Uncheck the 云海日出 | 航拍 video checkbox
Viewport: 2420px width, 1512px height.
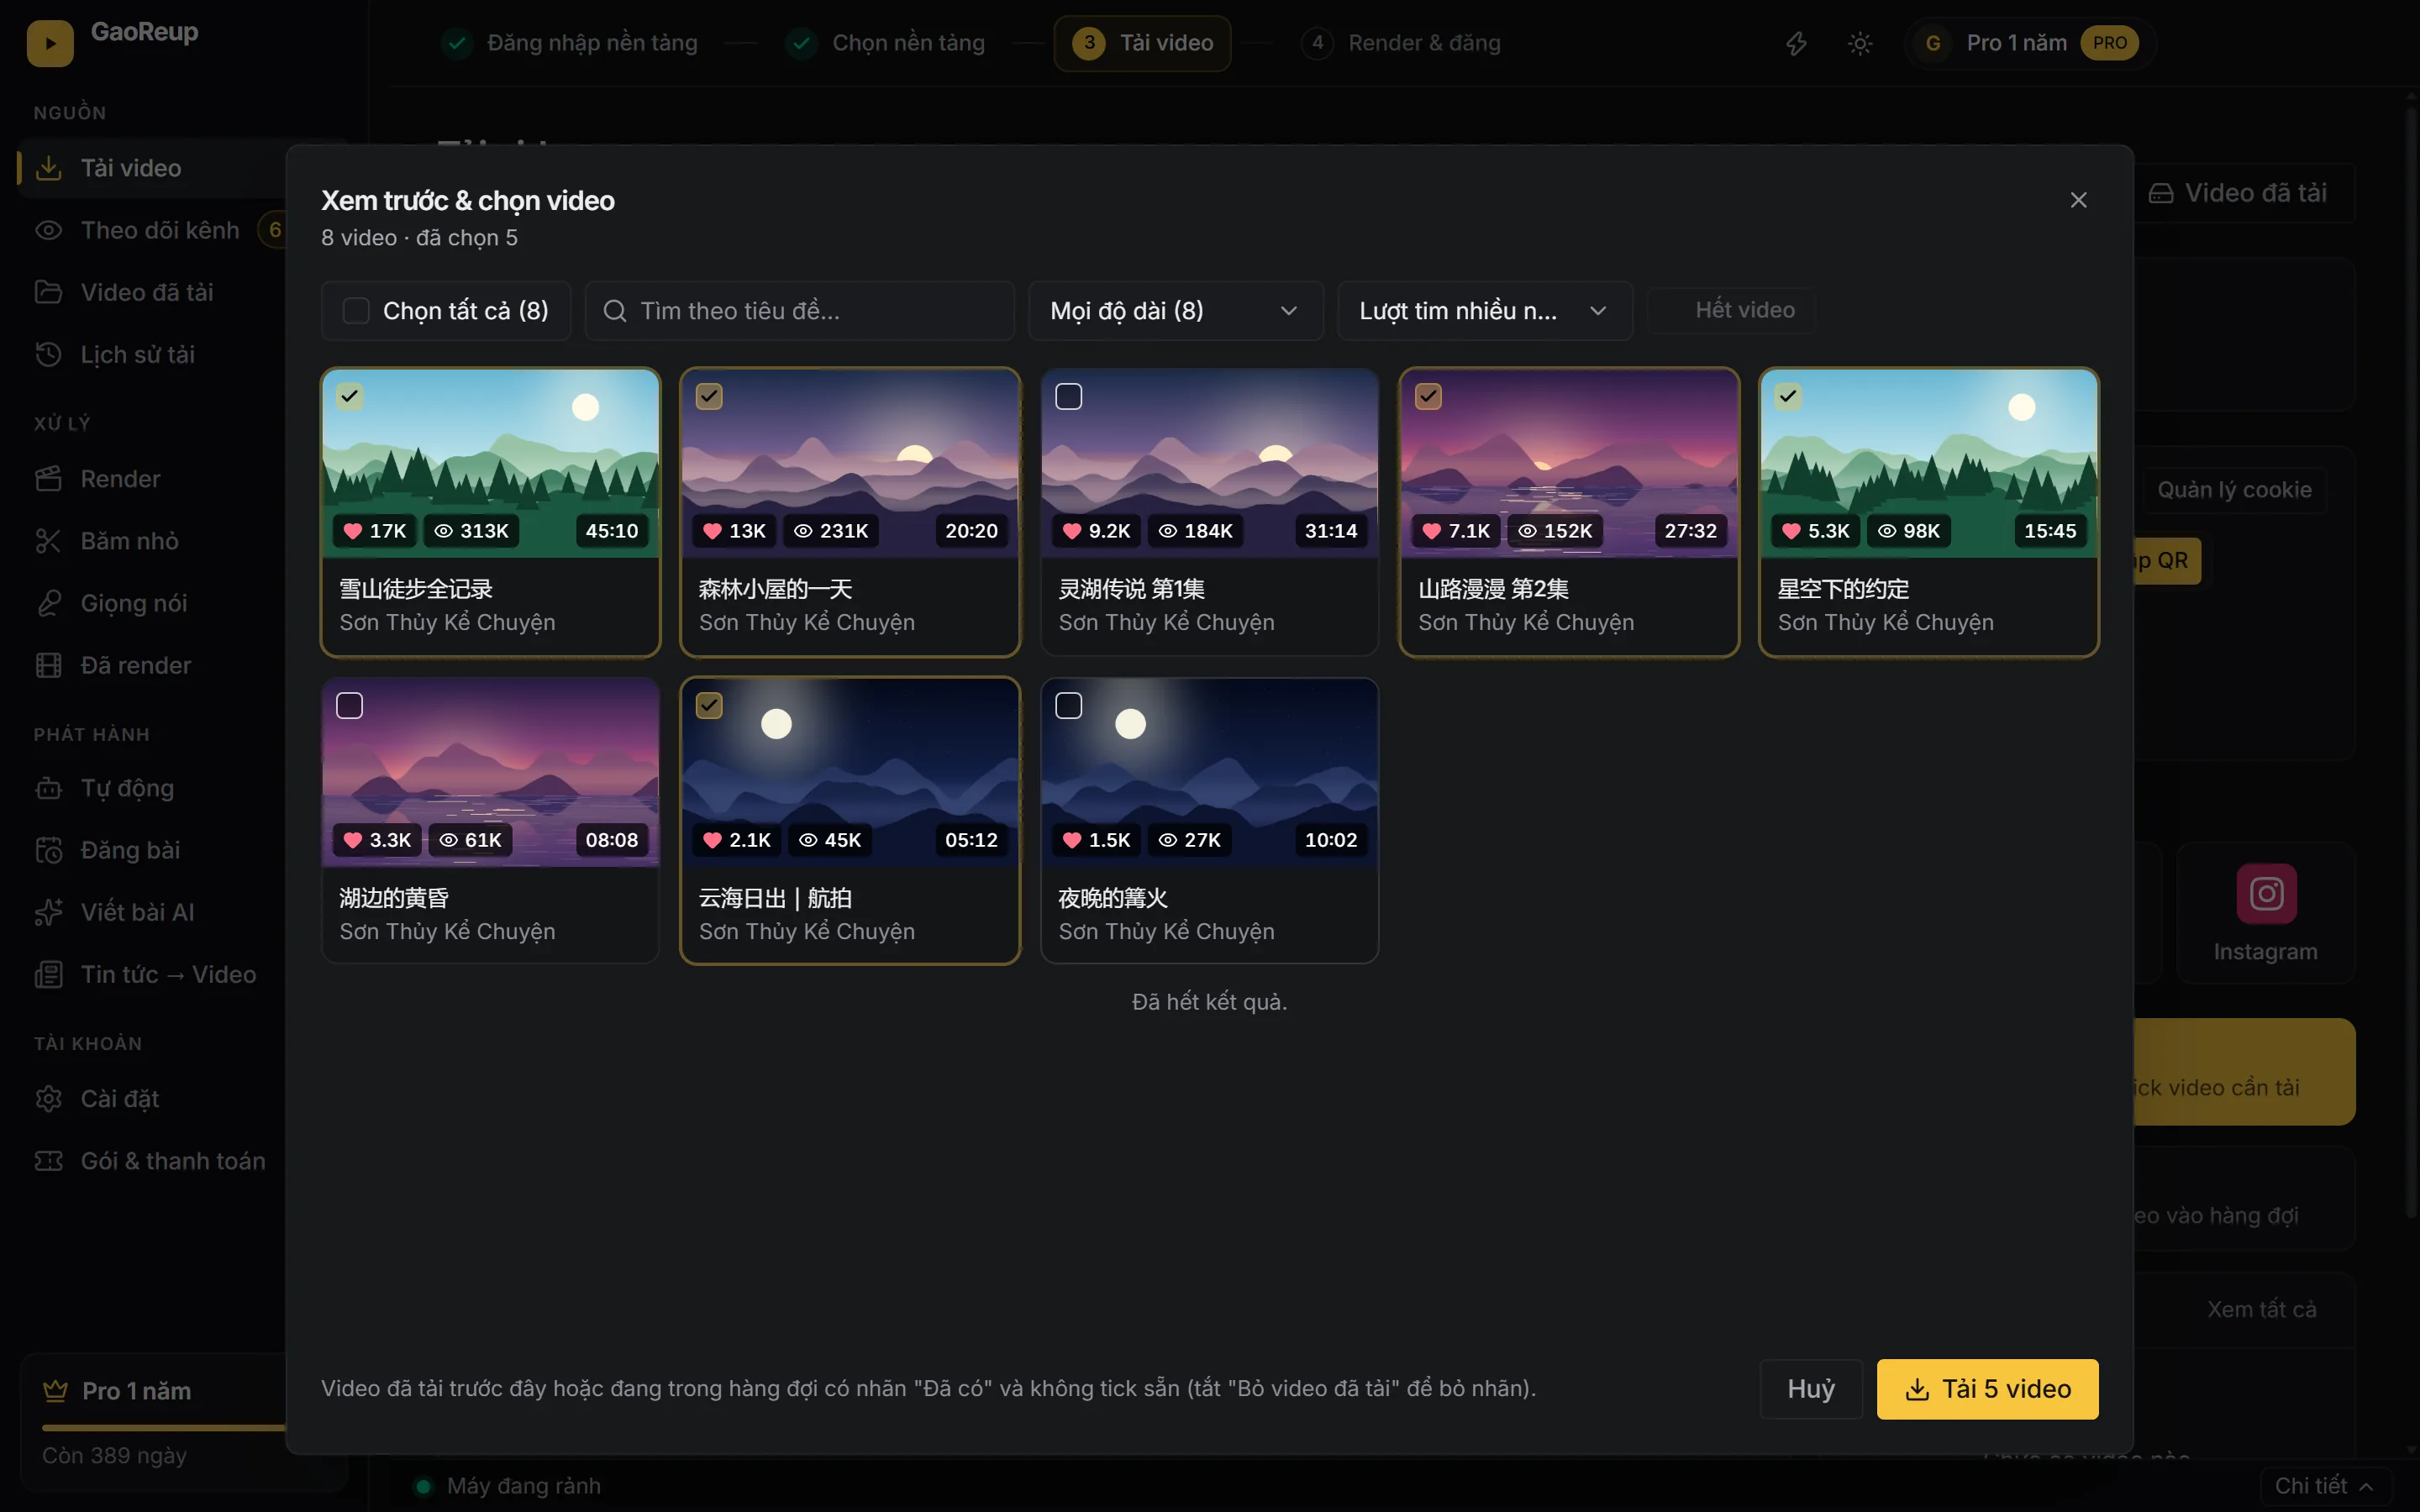click(709, 706)
